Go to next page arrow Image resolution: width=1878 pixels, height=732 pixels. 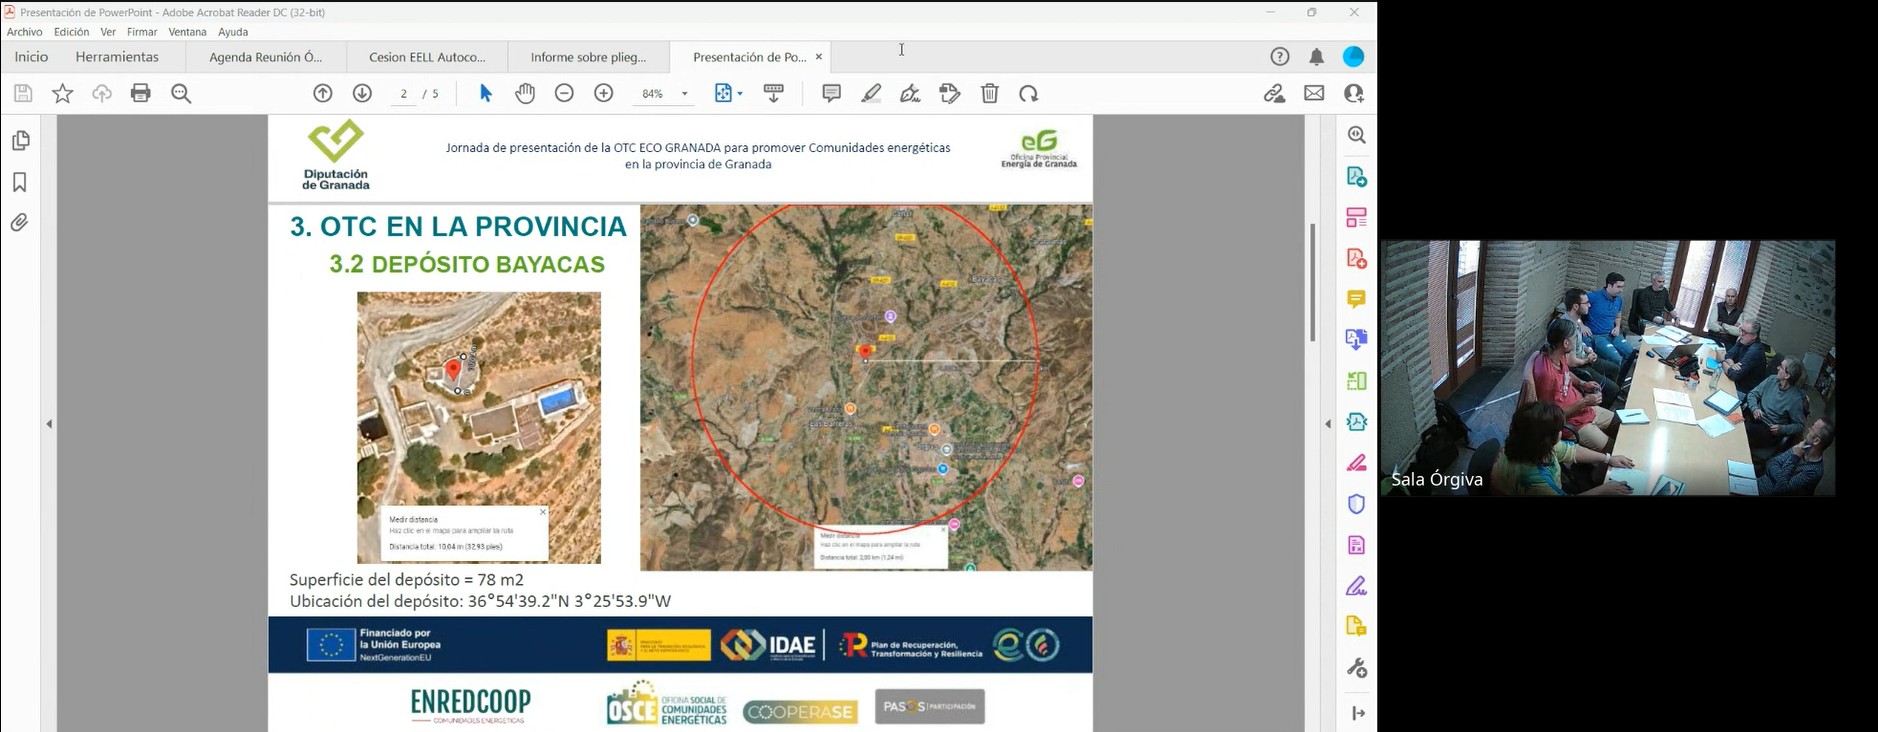pyautogui.click(x=362, y=93)
